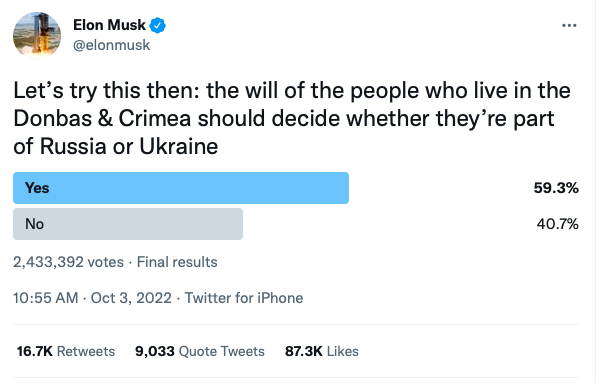
Task: Click the 40.7% result percentage
Action: (557, 224)
